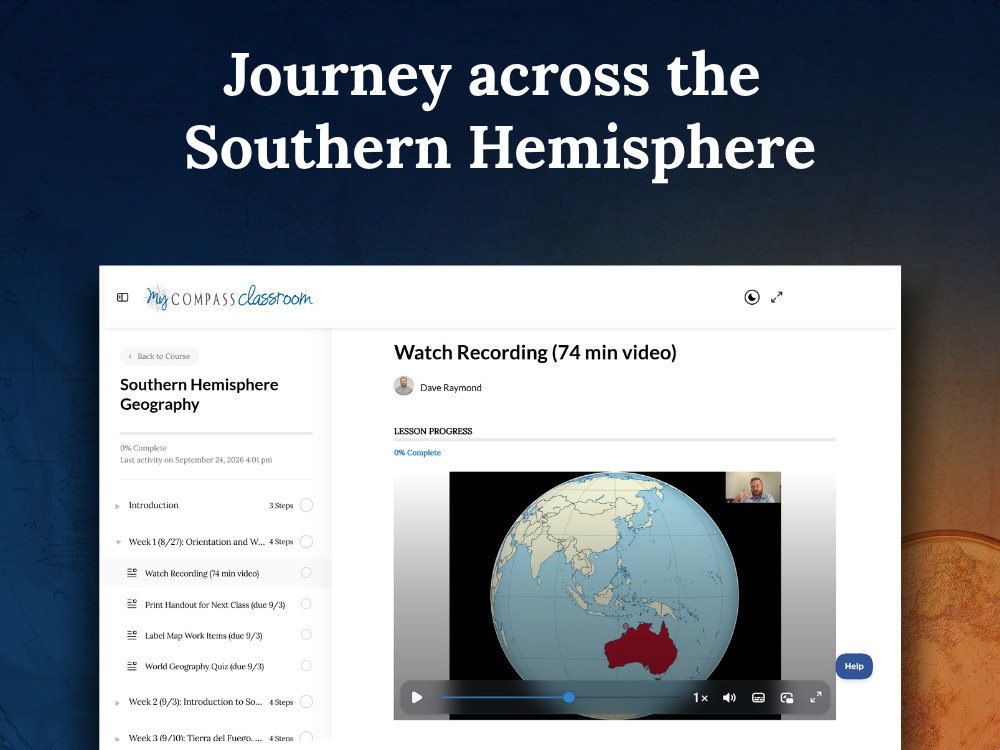Click the sidebar course progress bar
The height and width of the screenshot is (750, 1000).
point(217,433)
